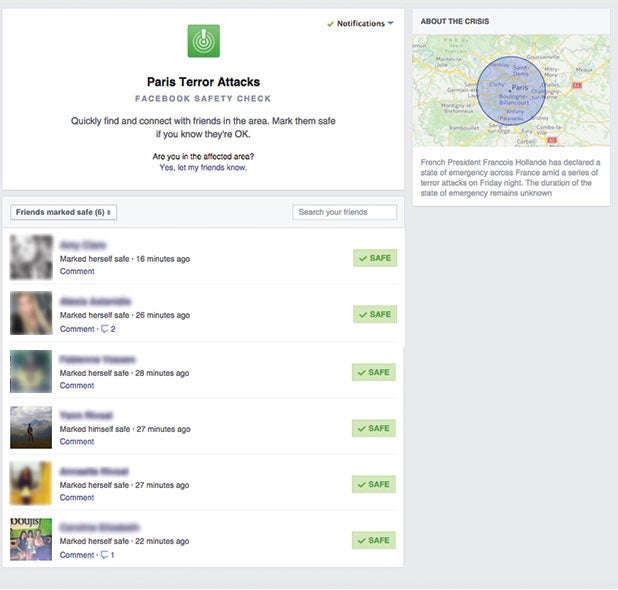Click the checkmark icon beside Notifications
Image resolution: width=618 pixels, height=590 pixels.
click(330, 23)
